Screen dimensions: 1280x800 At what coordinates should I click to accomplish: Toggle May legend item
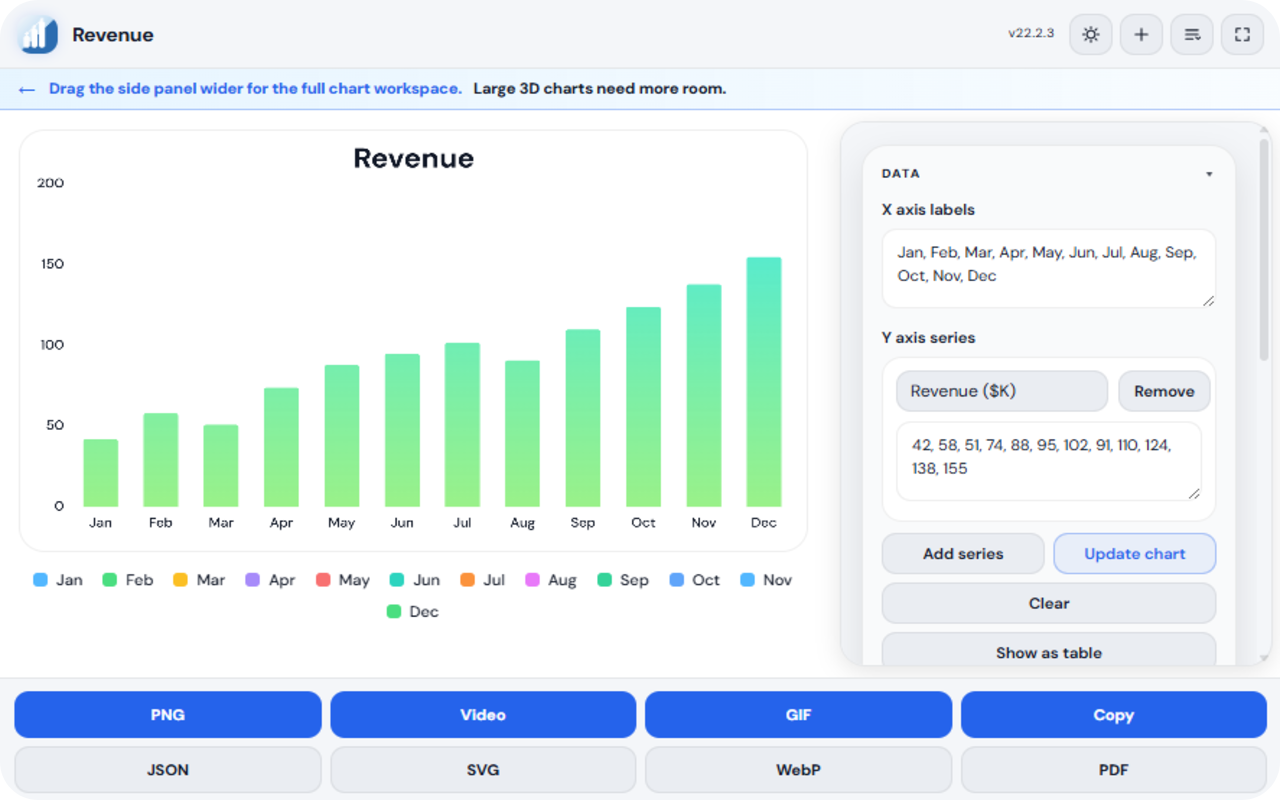pyautogui.click(x=343, y=580)
